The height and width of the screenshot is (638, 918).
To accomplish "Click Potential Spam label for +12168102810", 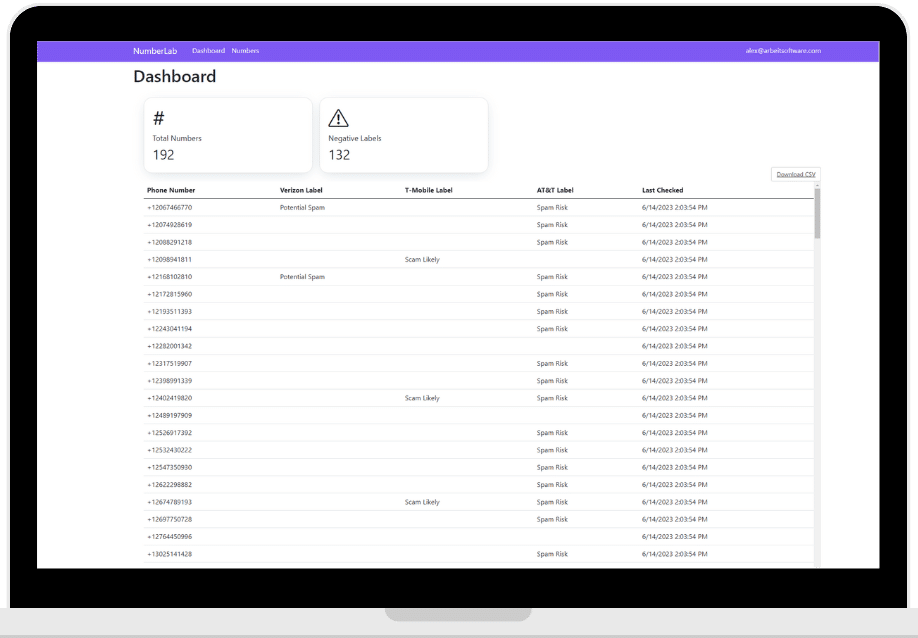I will (x=302, y=277).
